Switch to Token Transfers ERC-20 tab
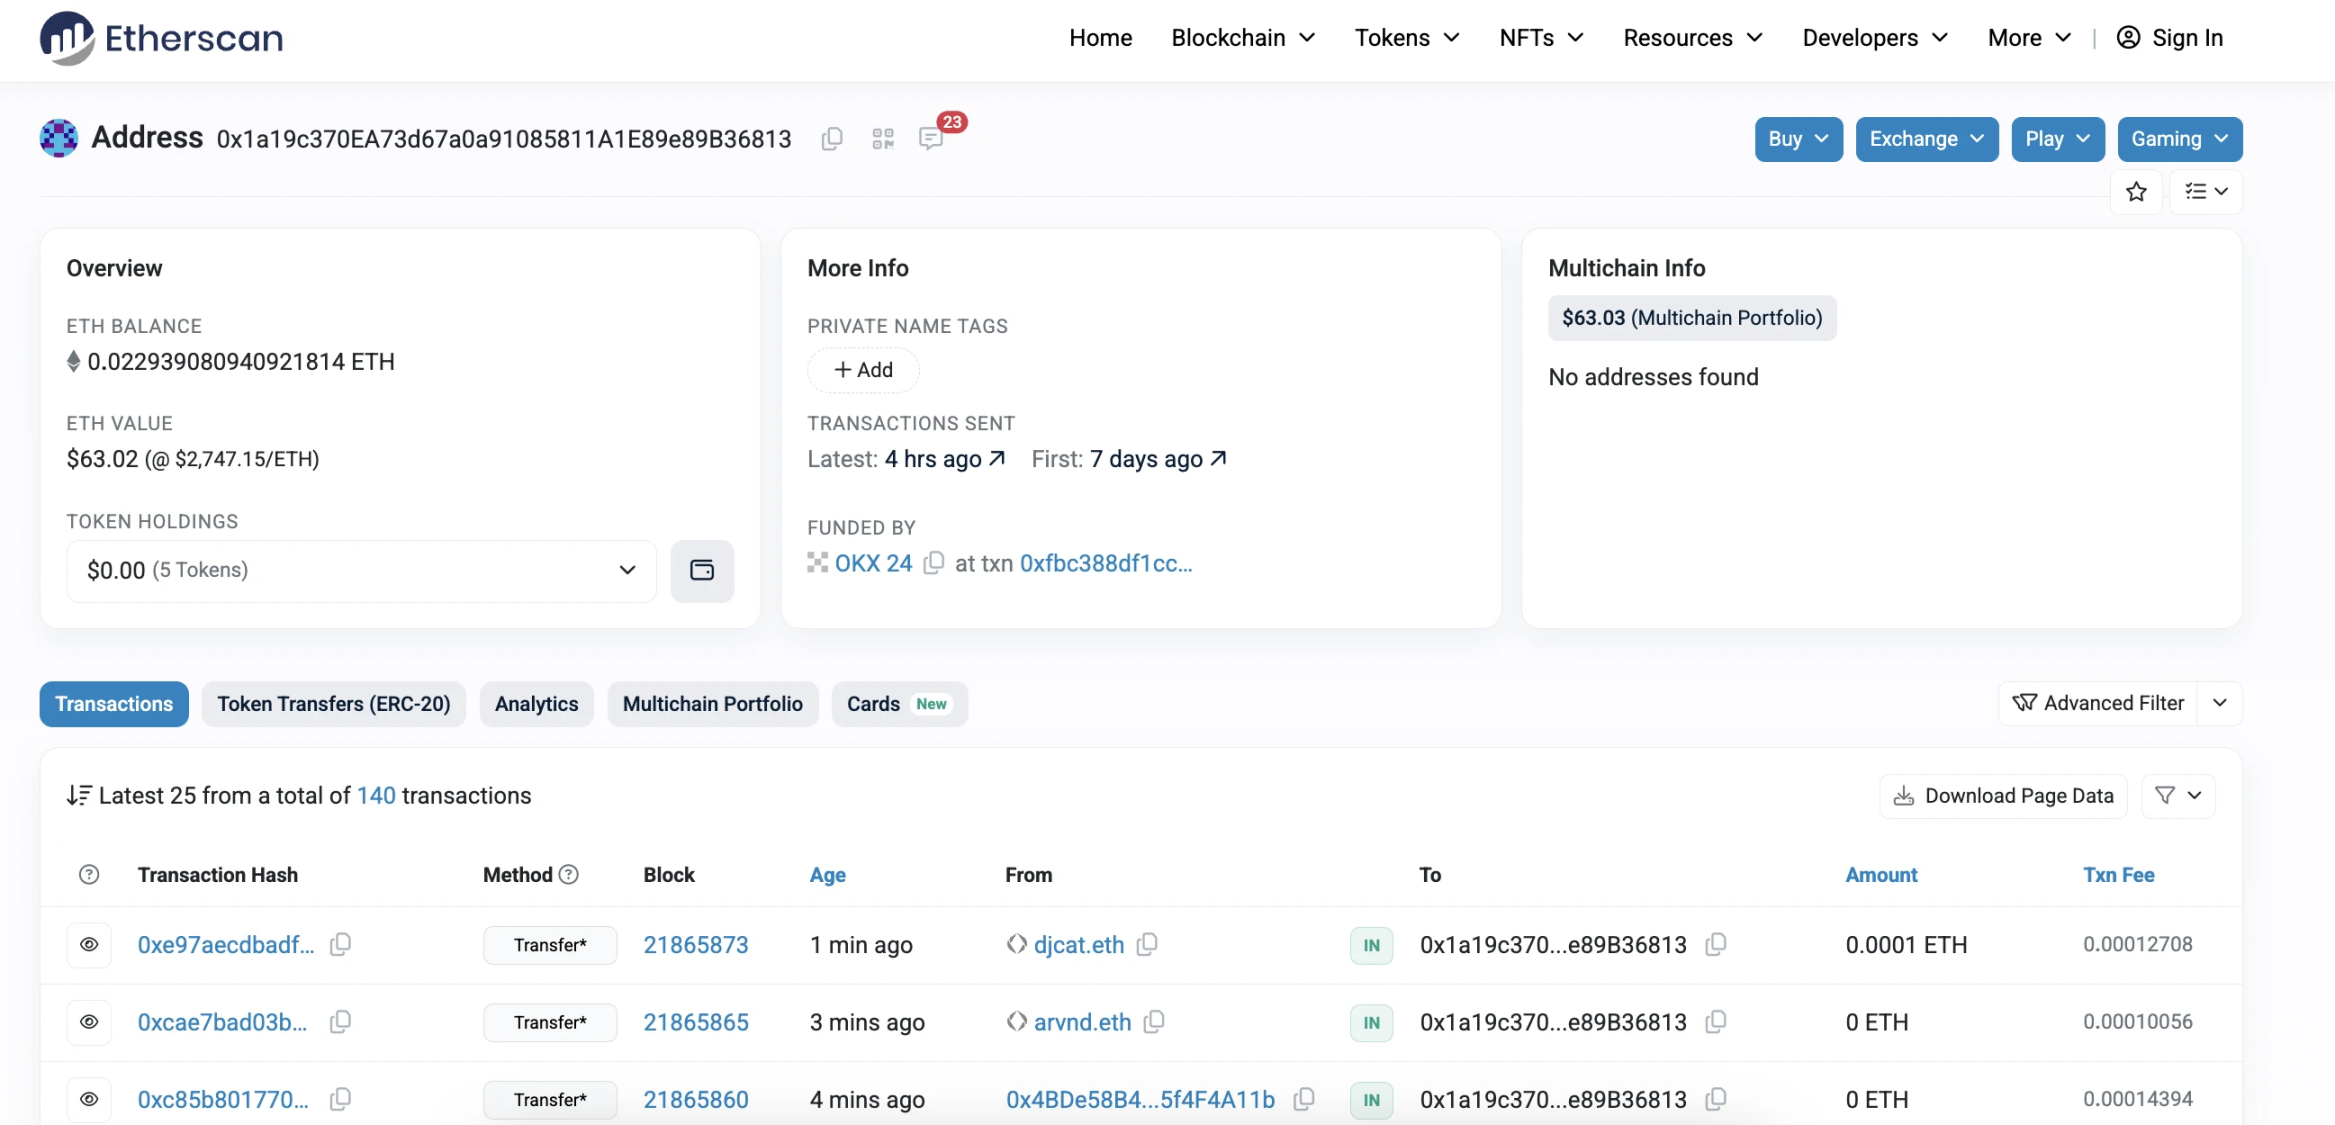 [332, 703]
